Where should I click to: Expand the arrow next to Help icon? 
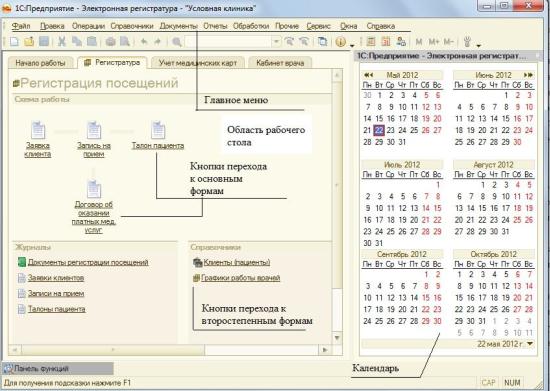coord(352,45)
